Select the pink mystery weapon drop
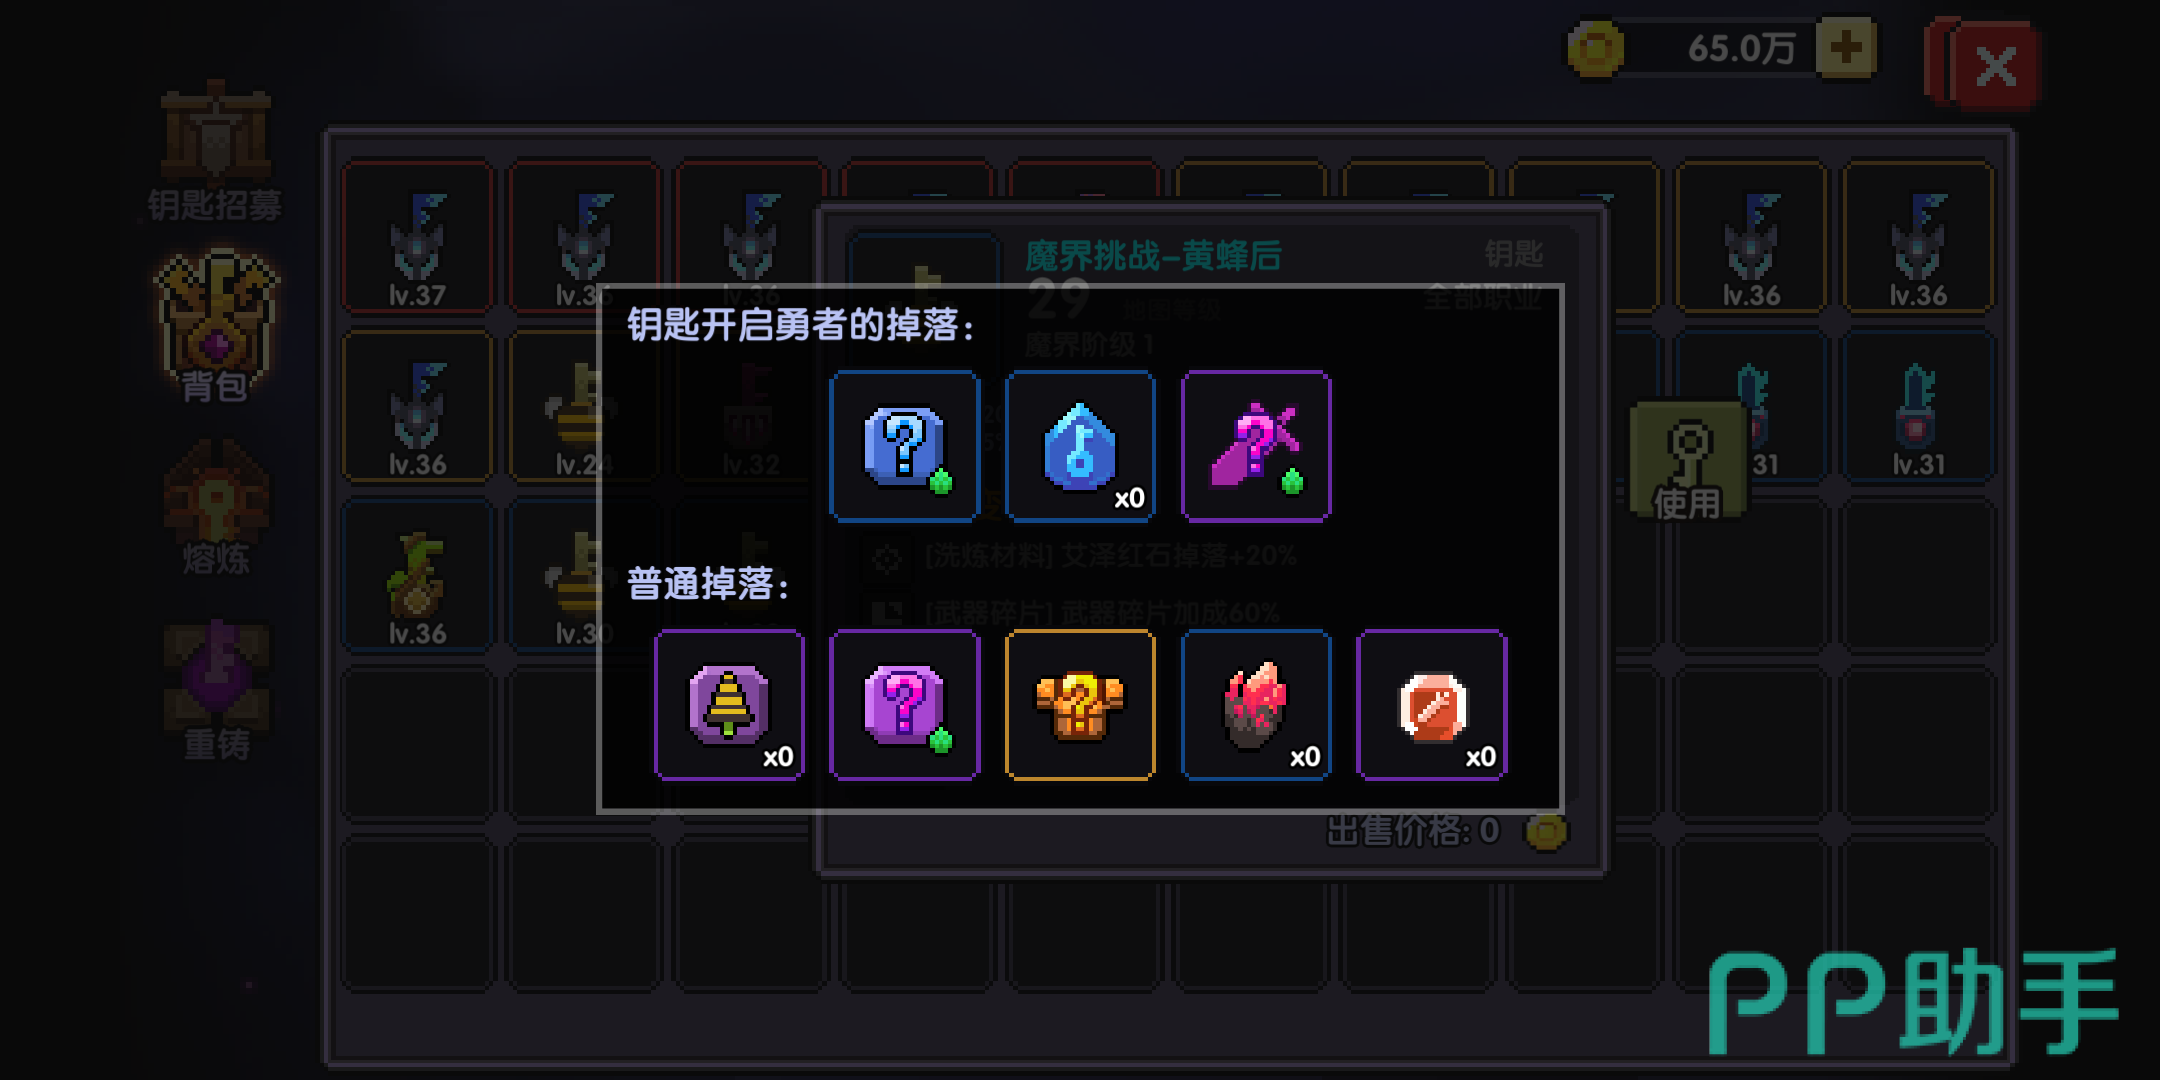The image size is (2160, 1080). [x=1256, y=446]
